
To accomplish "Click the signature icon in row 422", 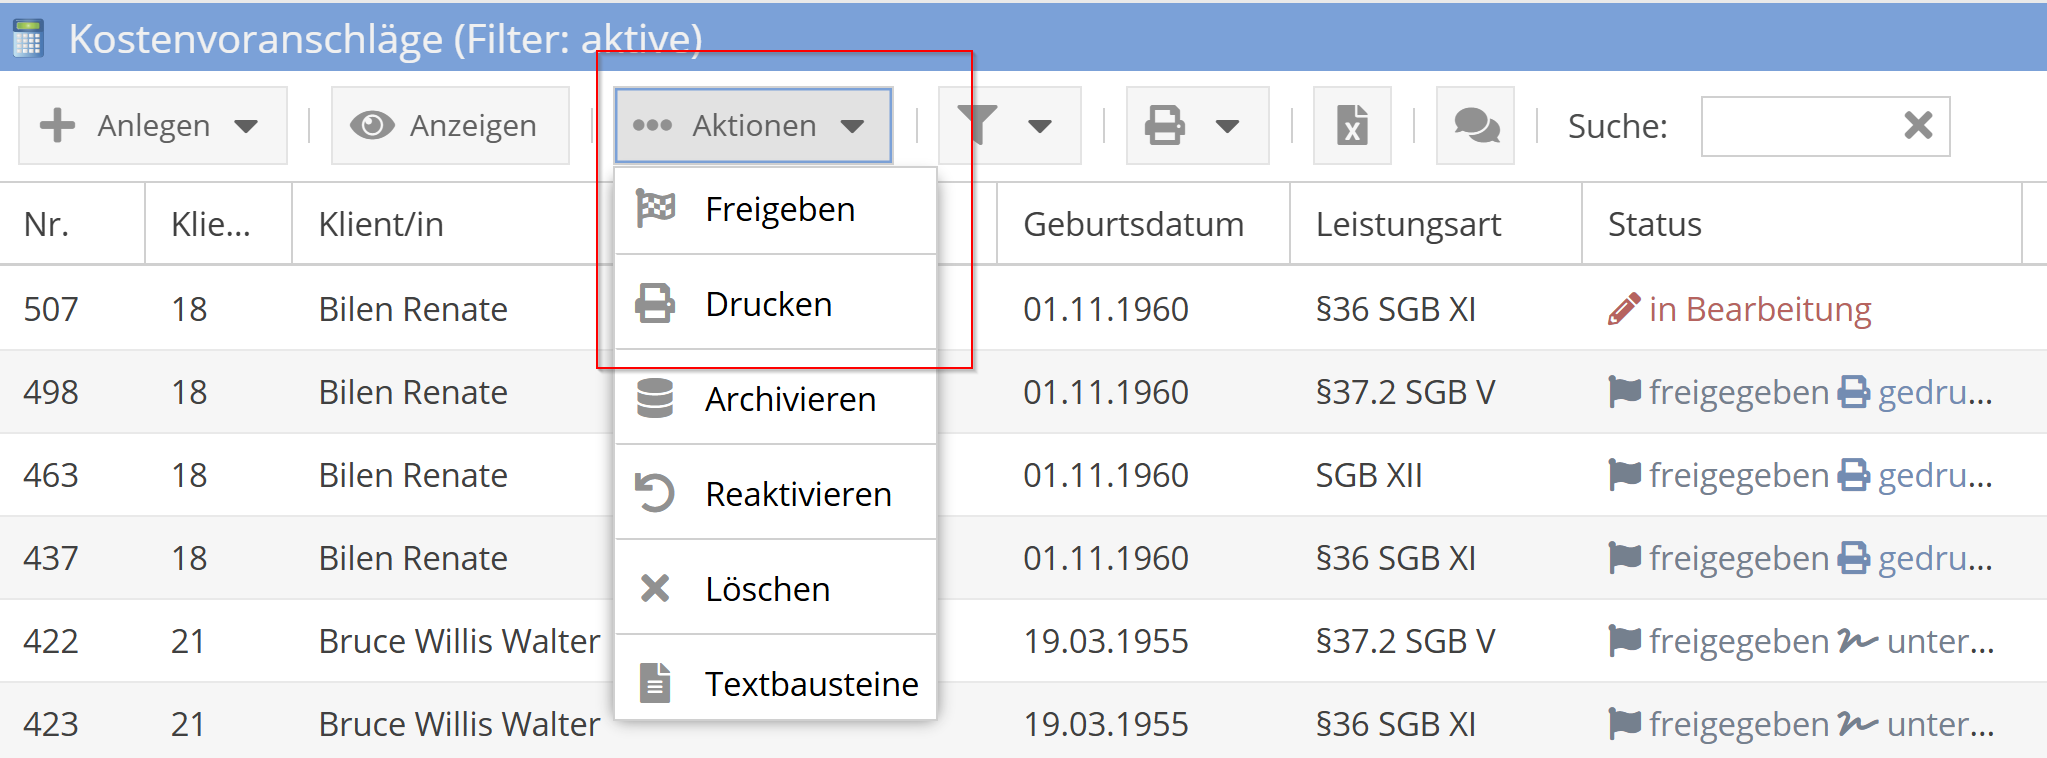I will click(1858, 641).
